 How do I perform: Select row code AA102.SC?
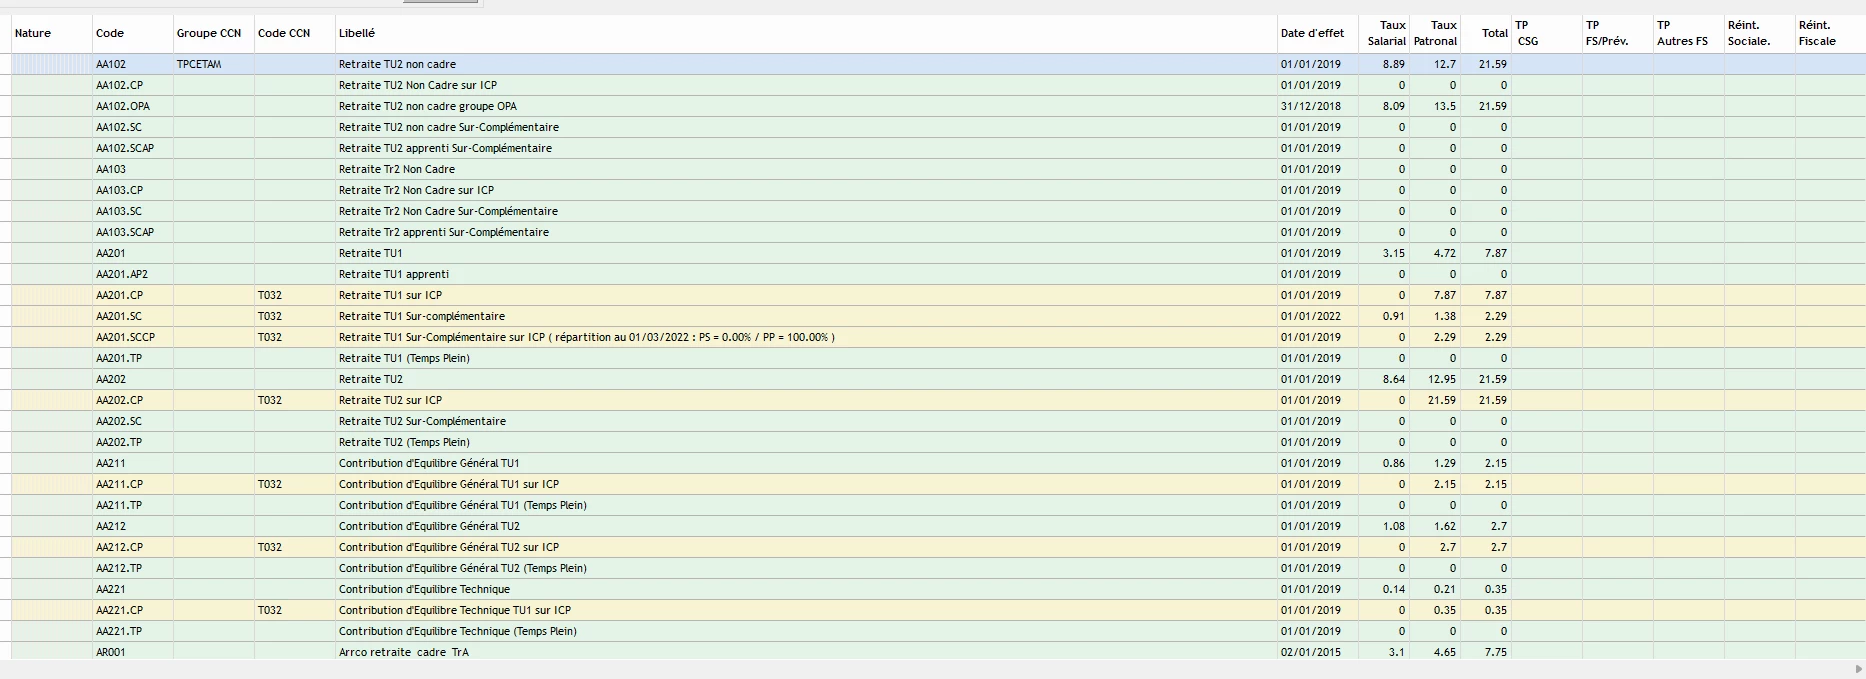click(x=119, y=127)
